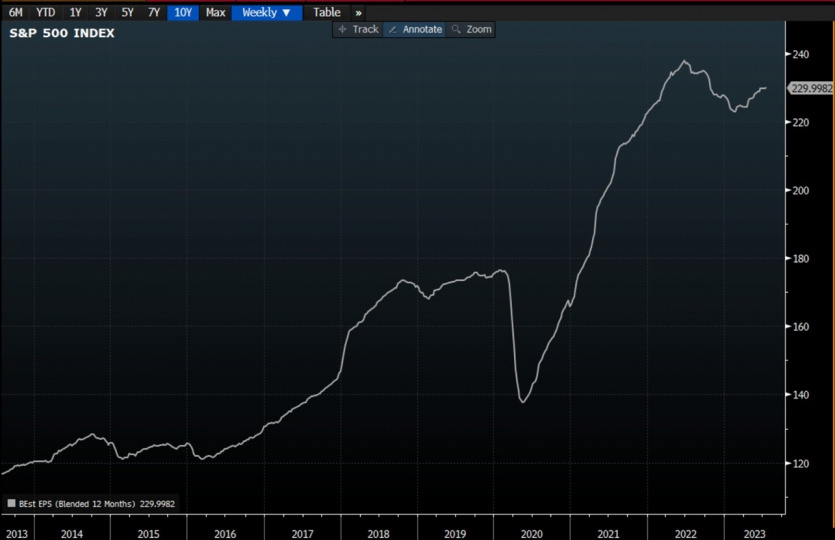Click the 2022 x-axis label
The height and width of the screenshot is (540, 835).
(x=686, y=534)
